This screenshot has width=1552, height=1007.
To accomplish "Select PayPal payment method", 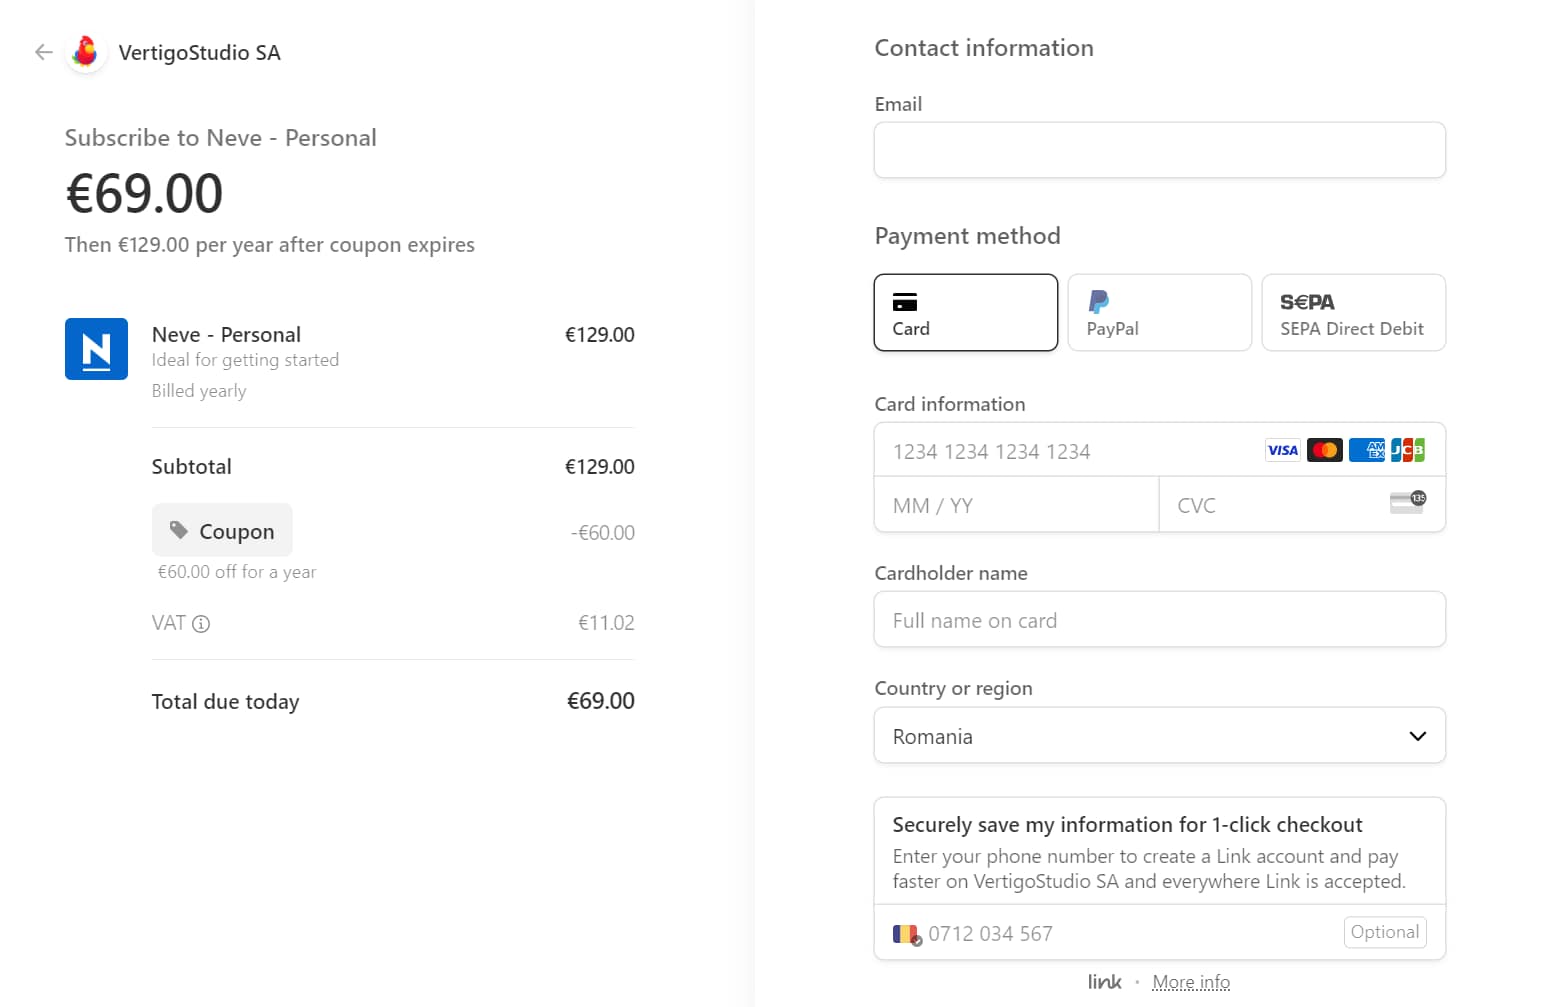I will (x=1159, y=313).
